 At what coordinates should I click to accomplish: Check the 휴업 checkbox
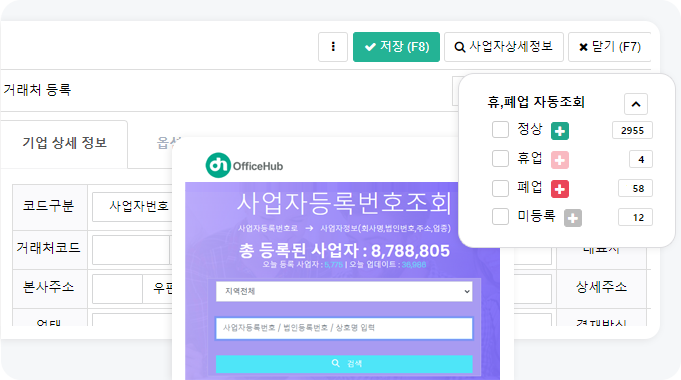pyautogui.click(x=500, y=159)
